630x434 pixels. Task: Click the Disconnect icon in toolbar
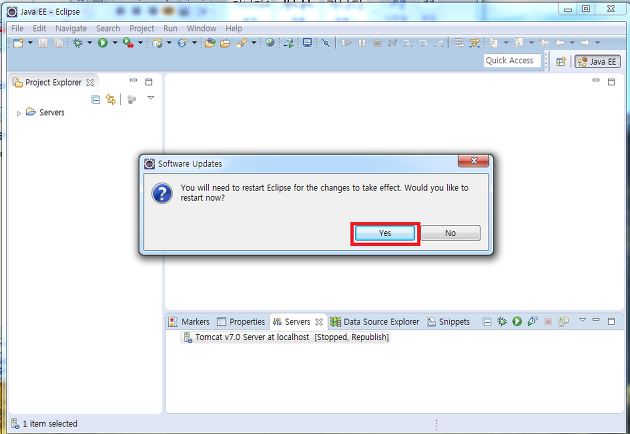393,43
